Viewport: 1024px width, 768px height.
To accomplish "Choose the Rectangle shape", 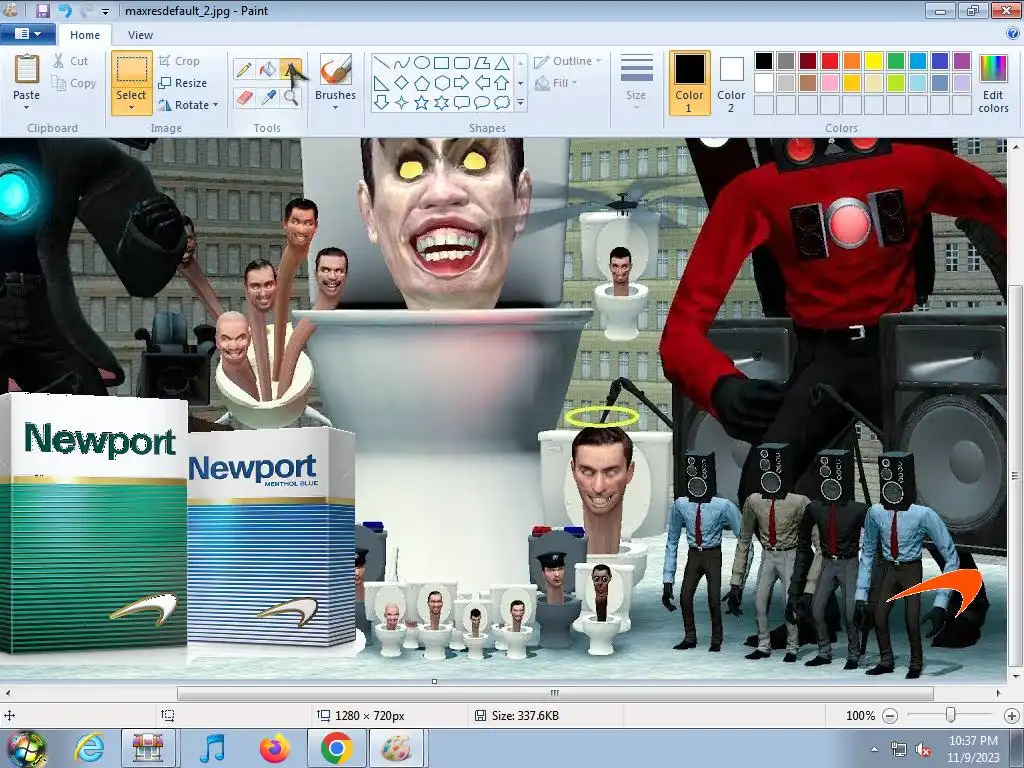I will 441,63.
